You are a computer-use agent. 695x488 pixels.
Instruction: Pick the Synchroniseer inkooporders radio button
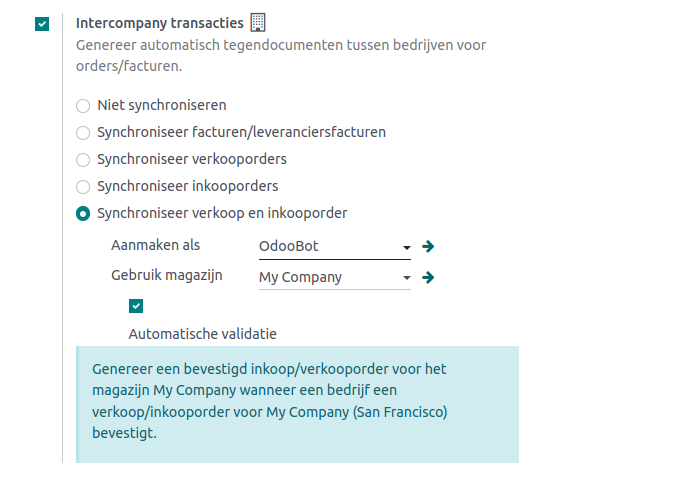(x=83, y=186)
